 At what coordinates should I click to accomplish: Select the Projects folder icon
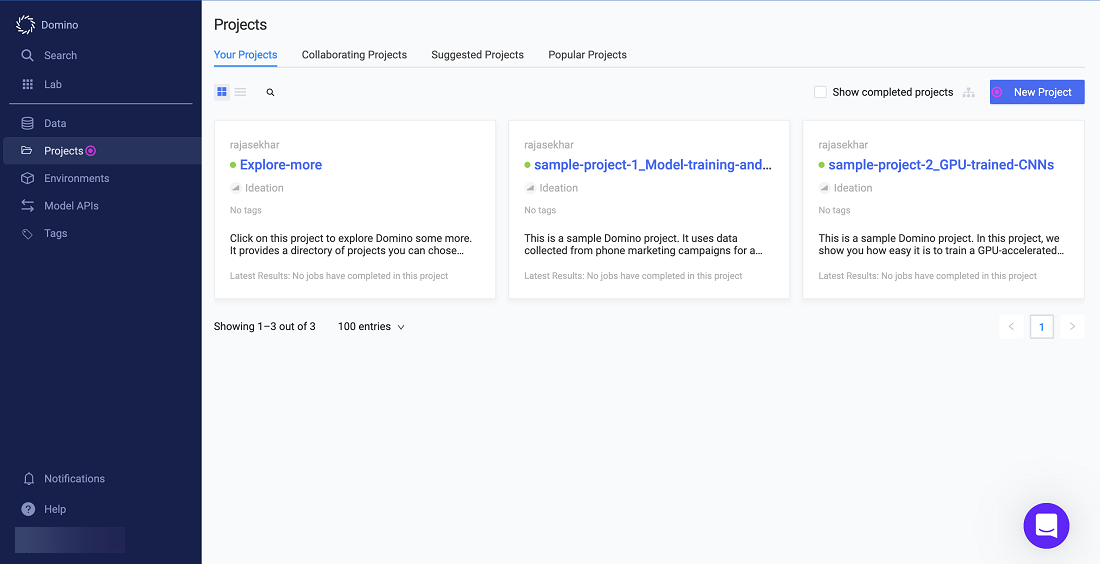[x=27, y=151]
